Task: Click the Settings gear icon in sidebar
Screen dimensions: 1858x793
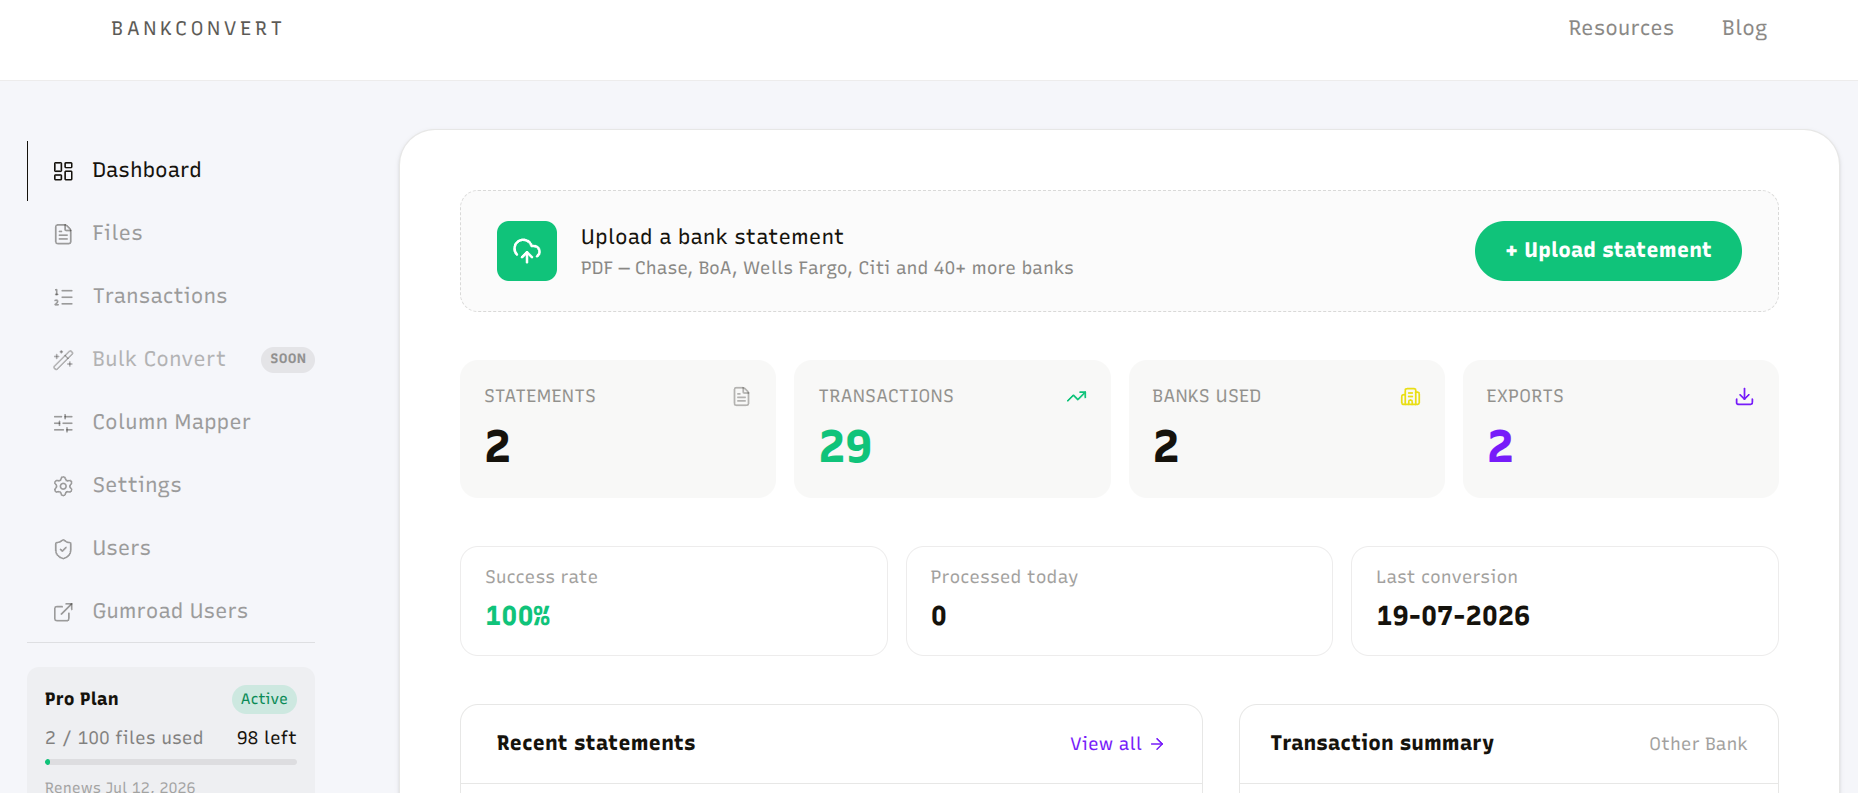Action: [x=63, y=486]
